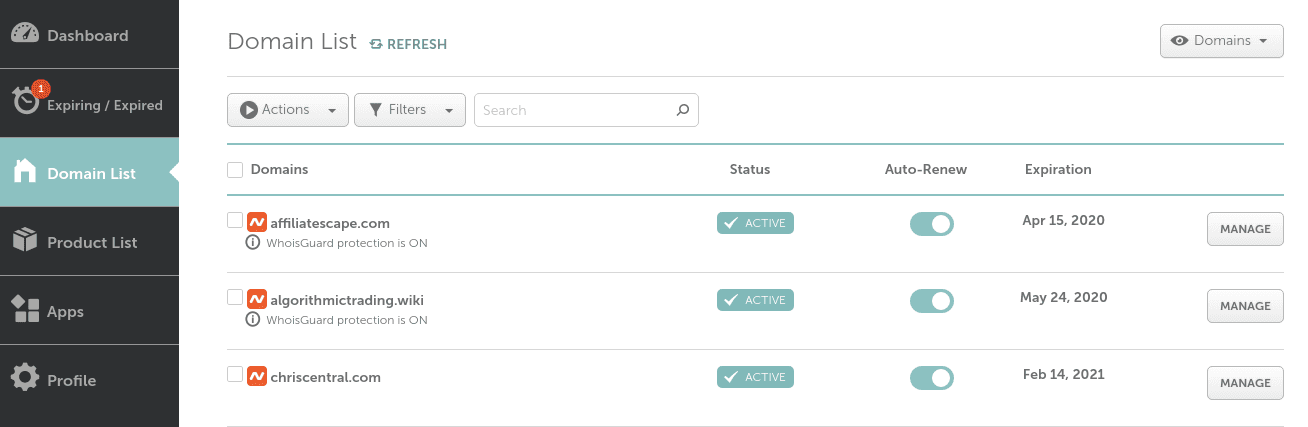Refresh the domain list
The image size is (1308, 427).
pyautogui.click(x=408, y=44)
